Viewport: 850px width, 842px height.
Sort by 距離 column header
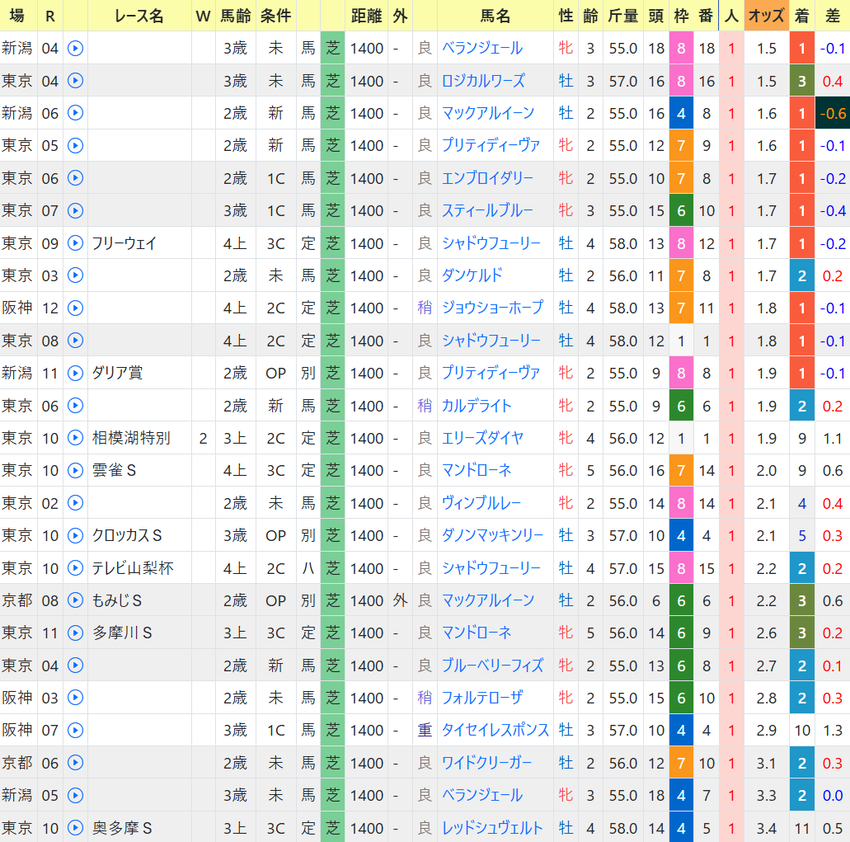point(366,15)
